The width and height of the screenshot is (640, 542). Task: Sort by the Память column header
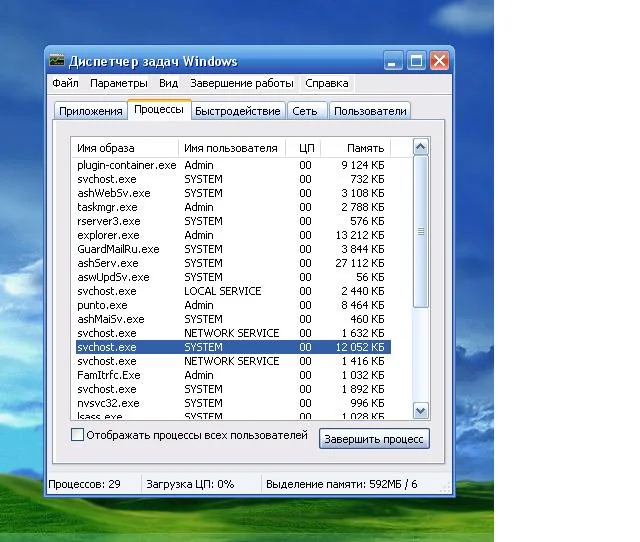[365, 148]
